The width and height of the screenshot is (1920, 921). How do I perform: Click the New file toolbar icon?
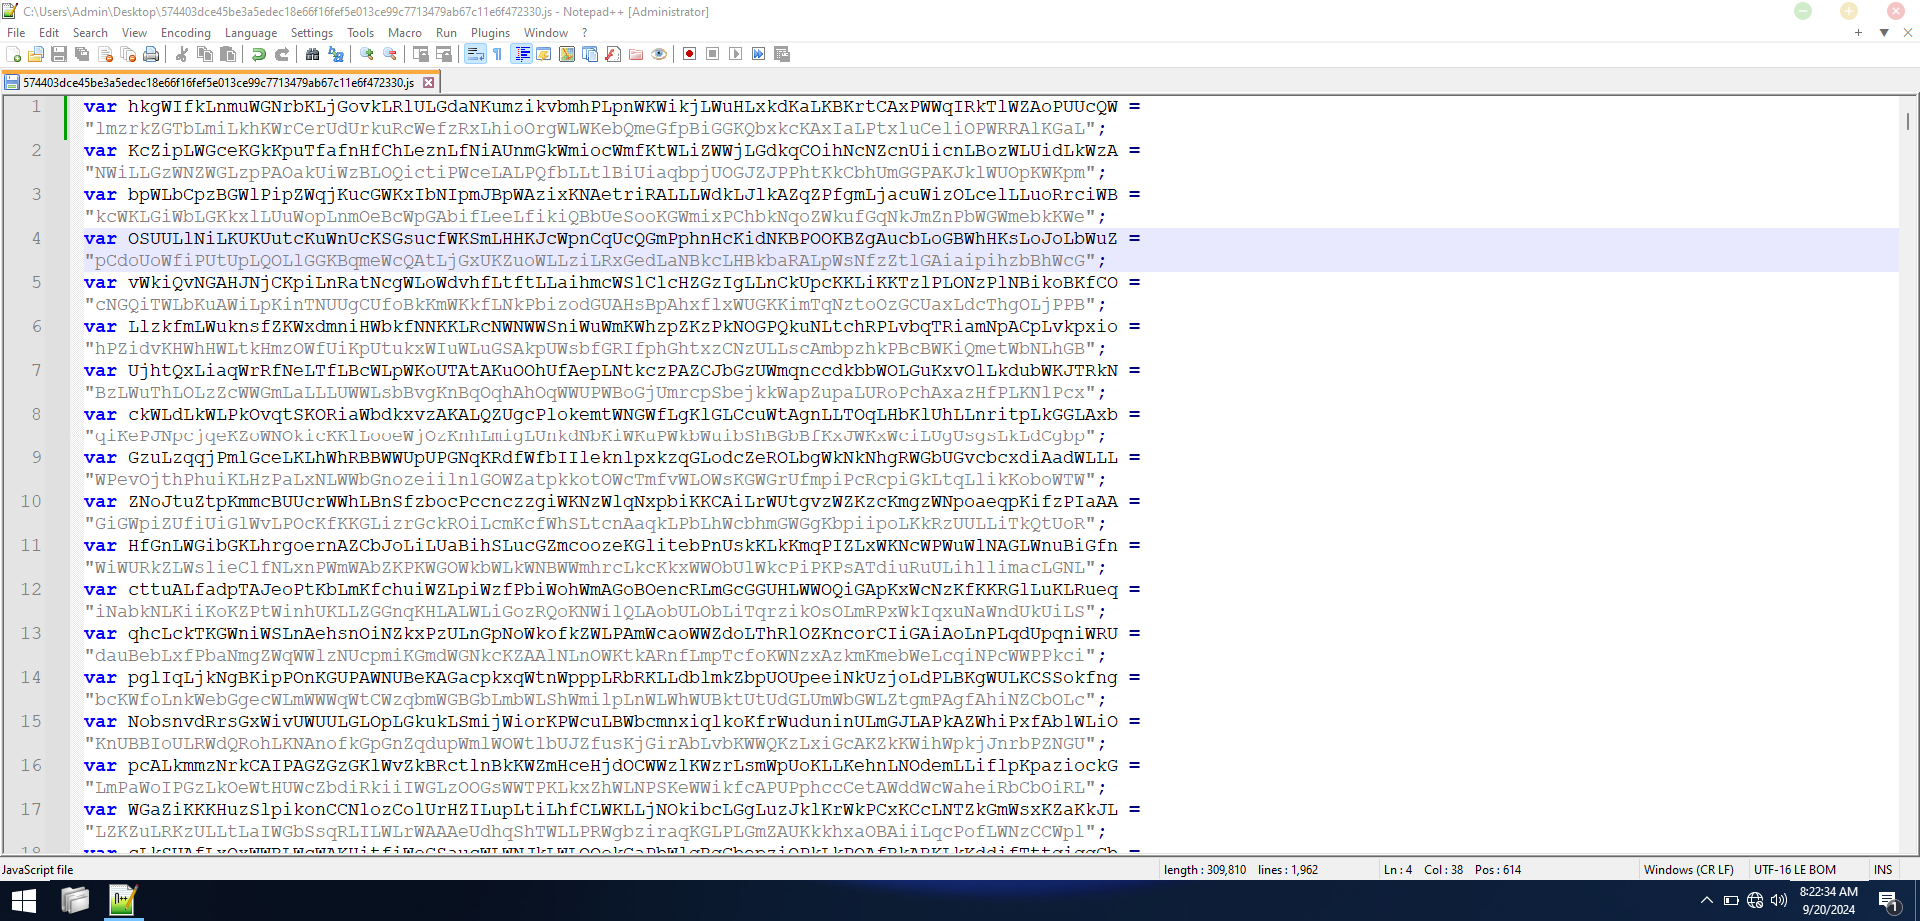coord(14,54)
